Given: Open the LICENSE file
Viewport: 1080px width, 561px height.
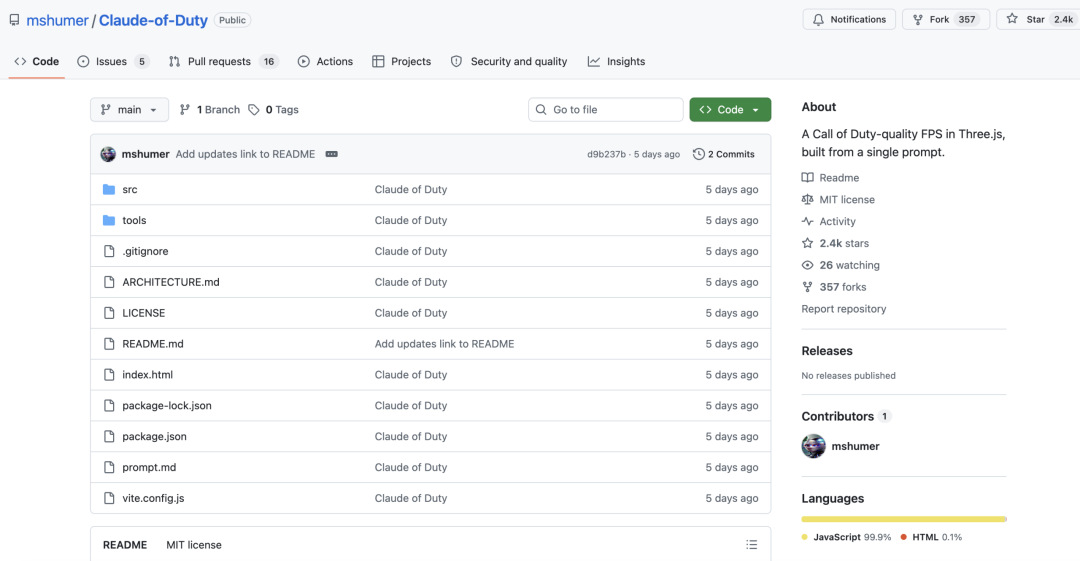Looking at the screenshot, I should [144, 313].
